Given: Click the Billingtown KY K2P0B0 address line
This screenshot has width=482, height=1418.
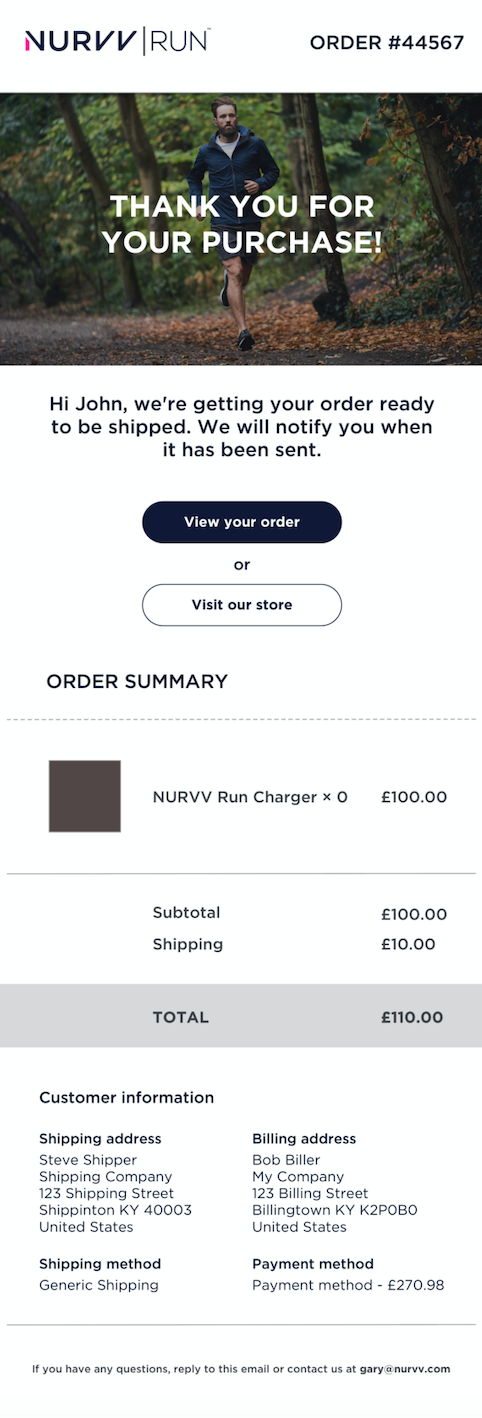Looking at the screenshot, I should [x=335, y=1210].
